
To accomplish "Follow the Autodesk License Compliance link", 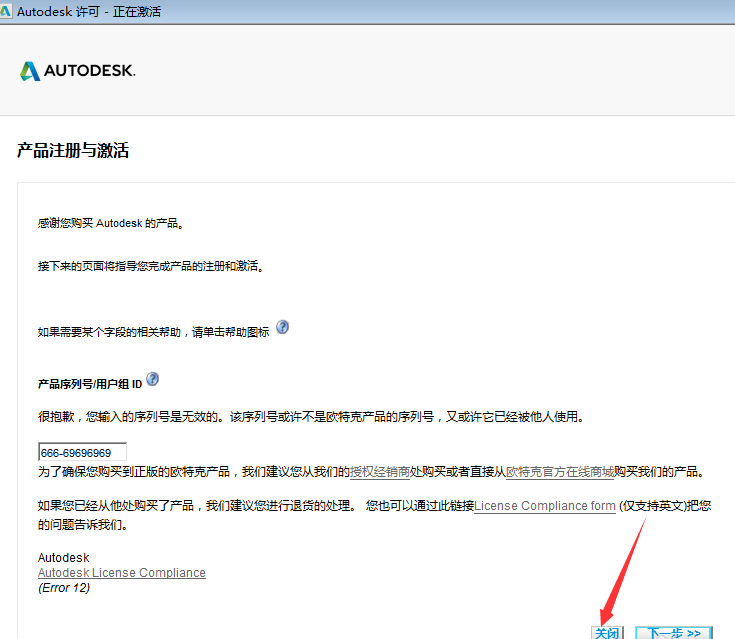I will pos(122,573).
